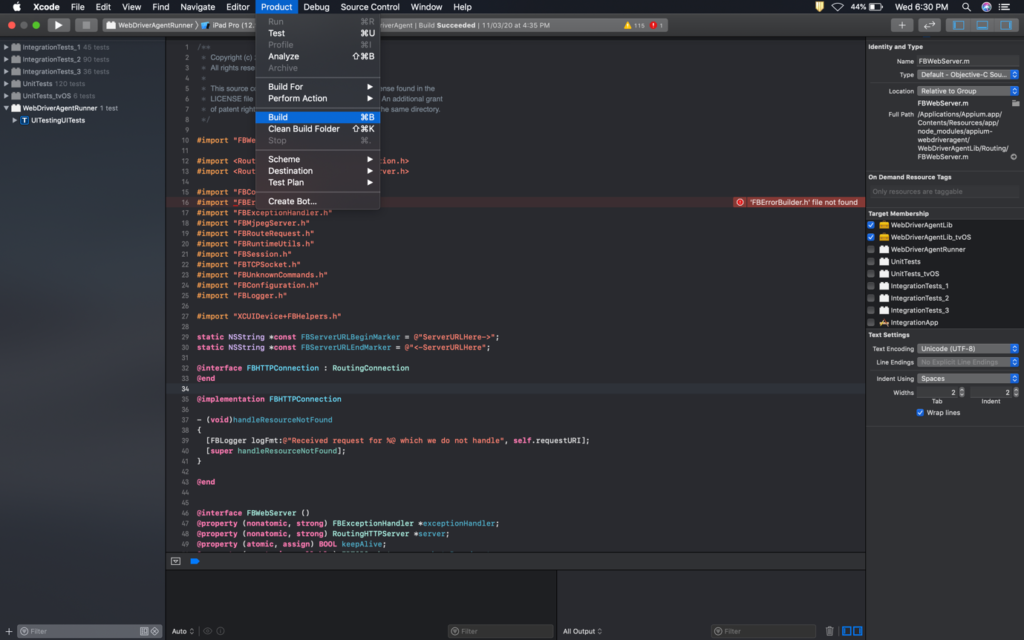Open the Location Relative to Group dropdown
The image size is (1024, 640).
pos(968,91)
